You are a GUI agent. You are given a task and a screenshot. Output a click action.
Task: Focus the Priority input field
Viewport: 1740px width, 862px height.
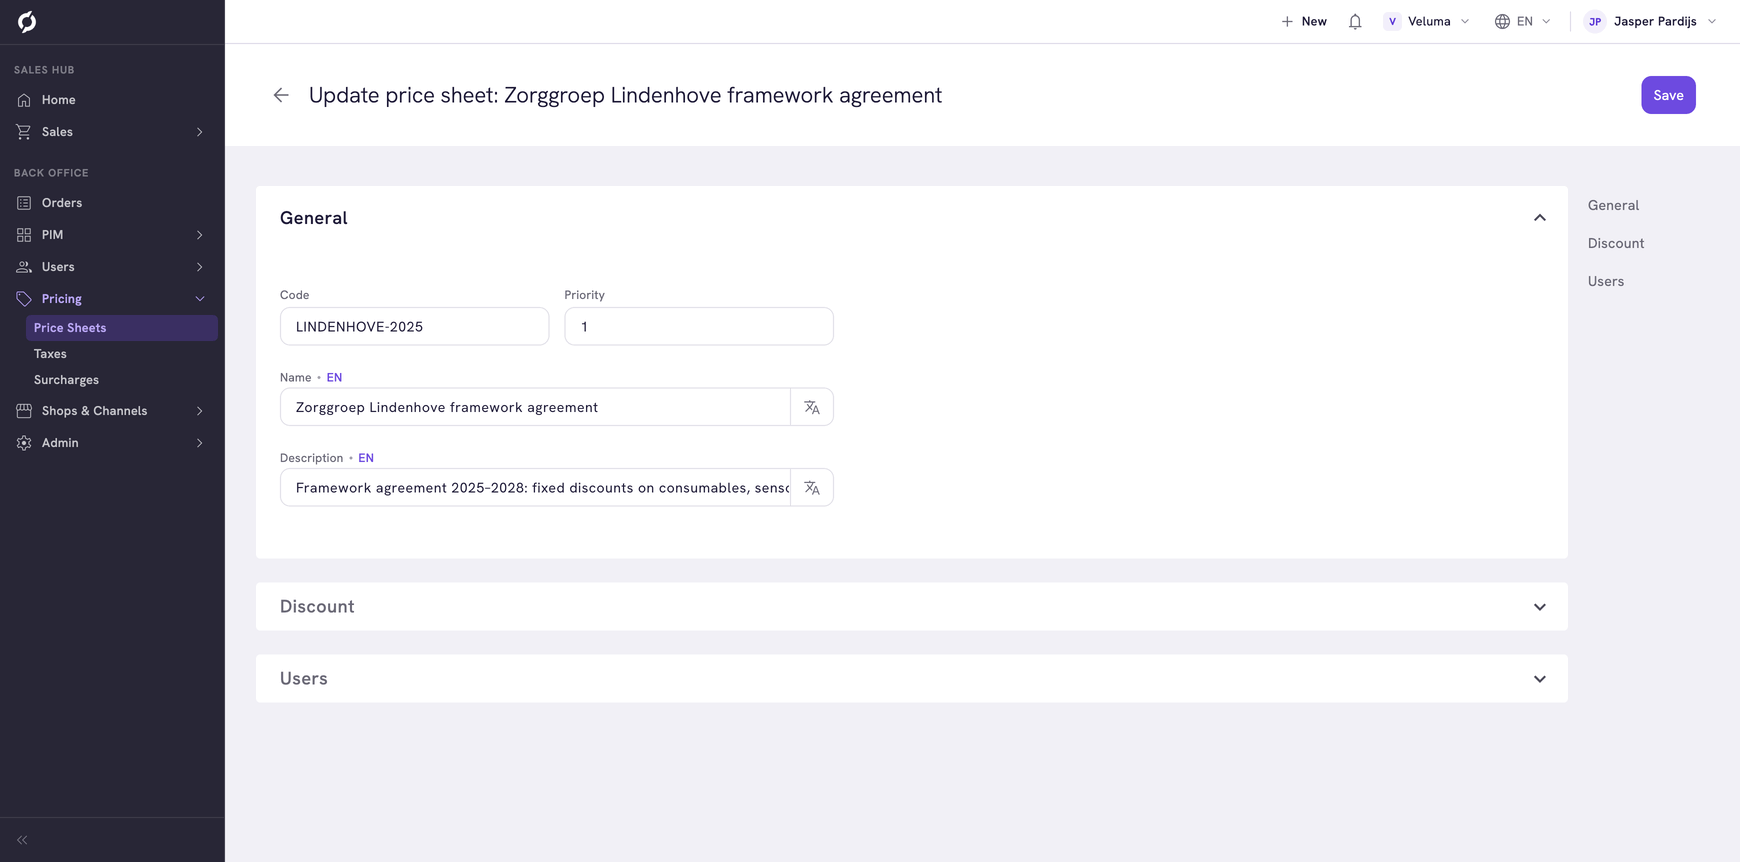click(699, 326)
